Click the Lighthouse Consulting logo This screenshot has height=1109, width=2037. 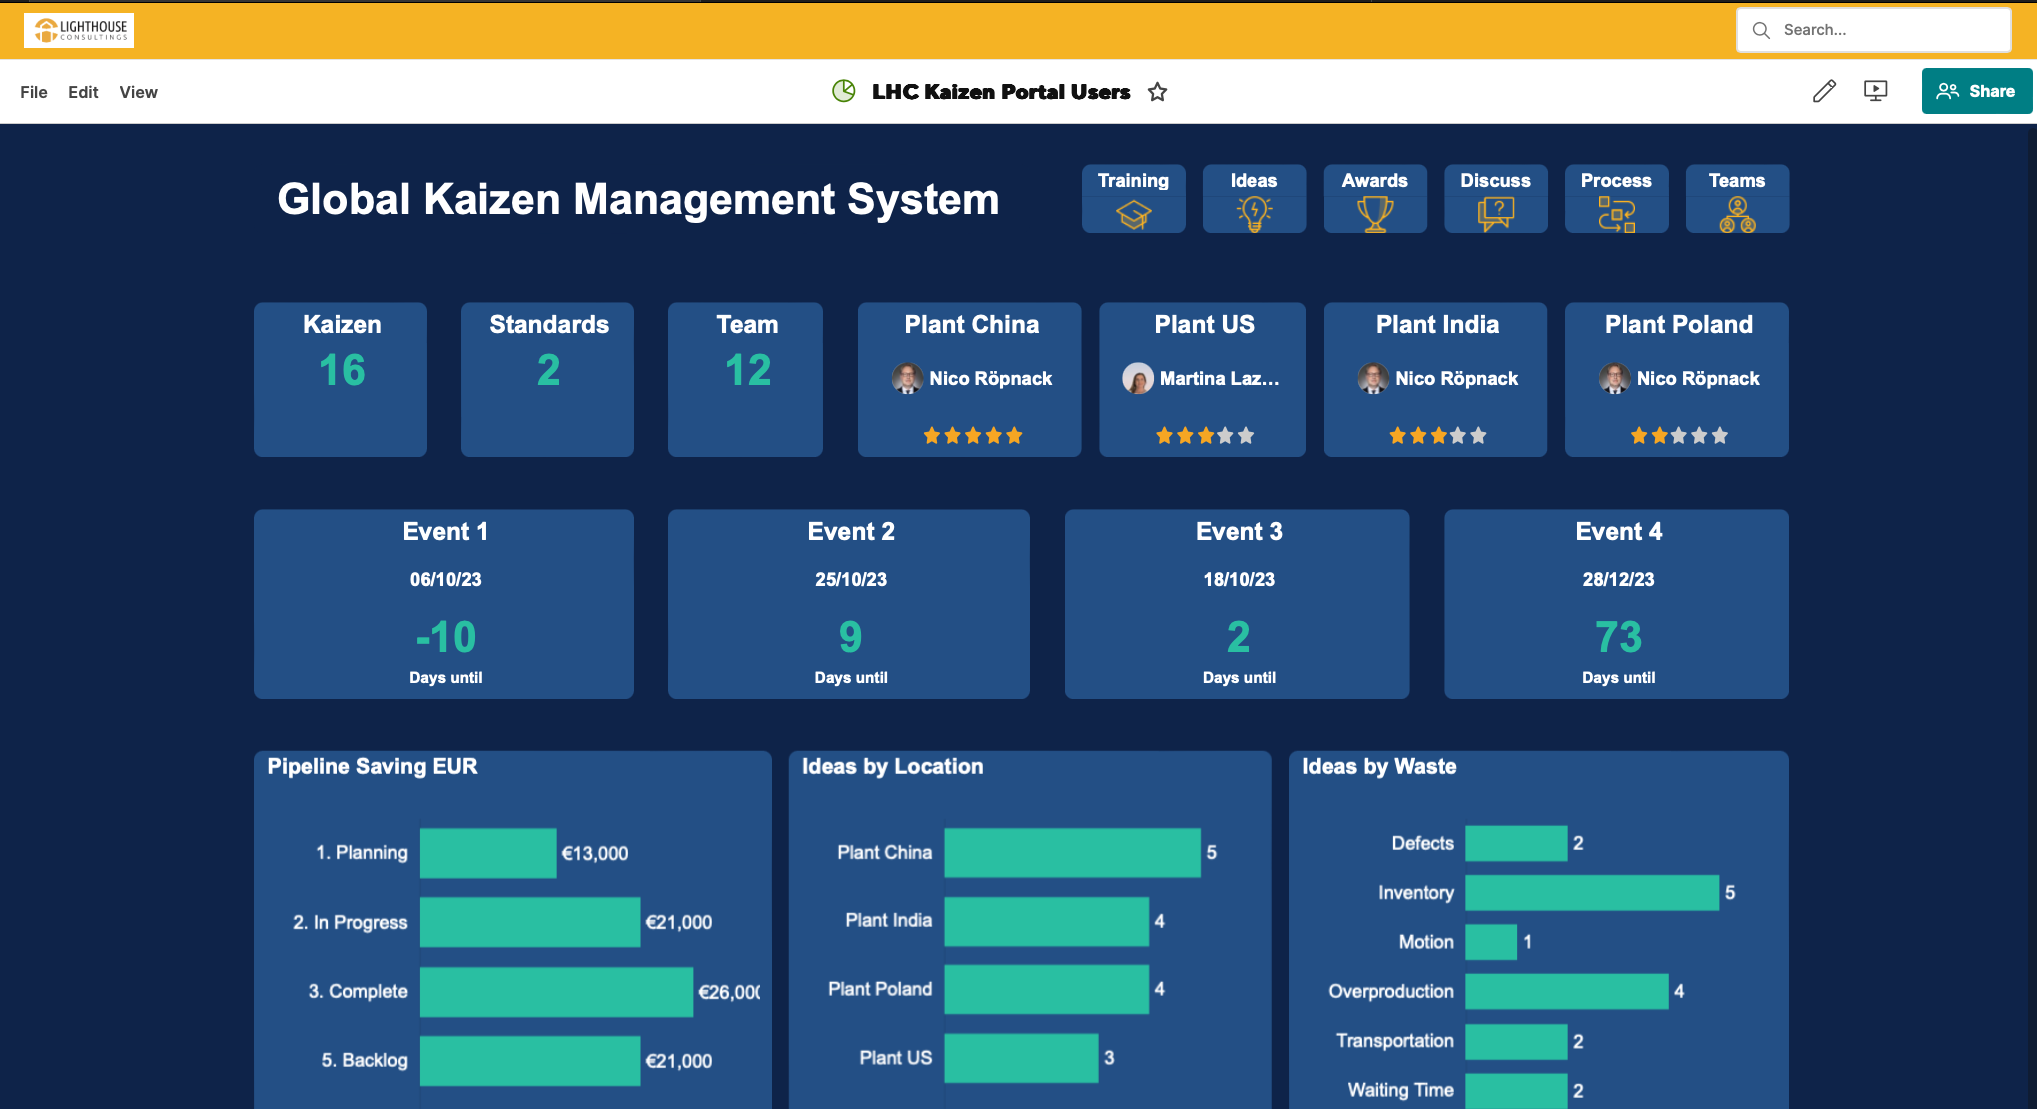[x=80, y=30]
